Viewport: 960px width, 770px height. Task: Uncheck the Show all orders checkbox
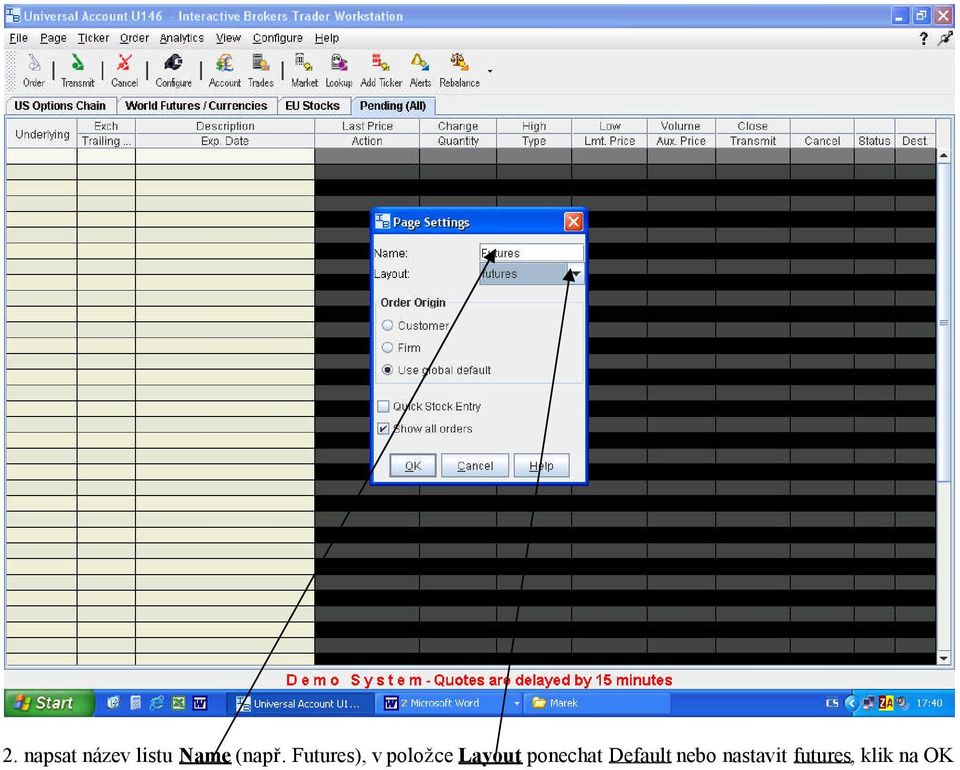tap(383, 428)
